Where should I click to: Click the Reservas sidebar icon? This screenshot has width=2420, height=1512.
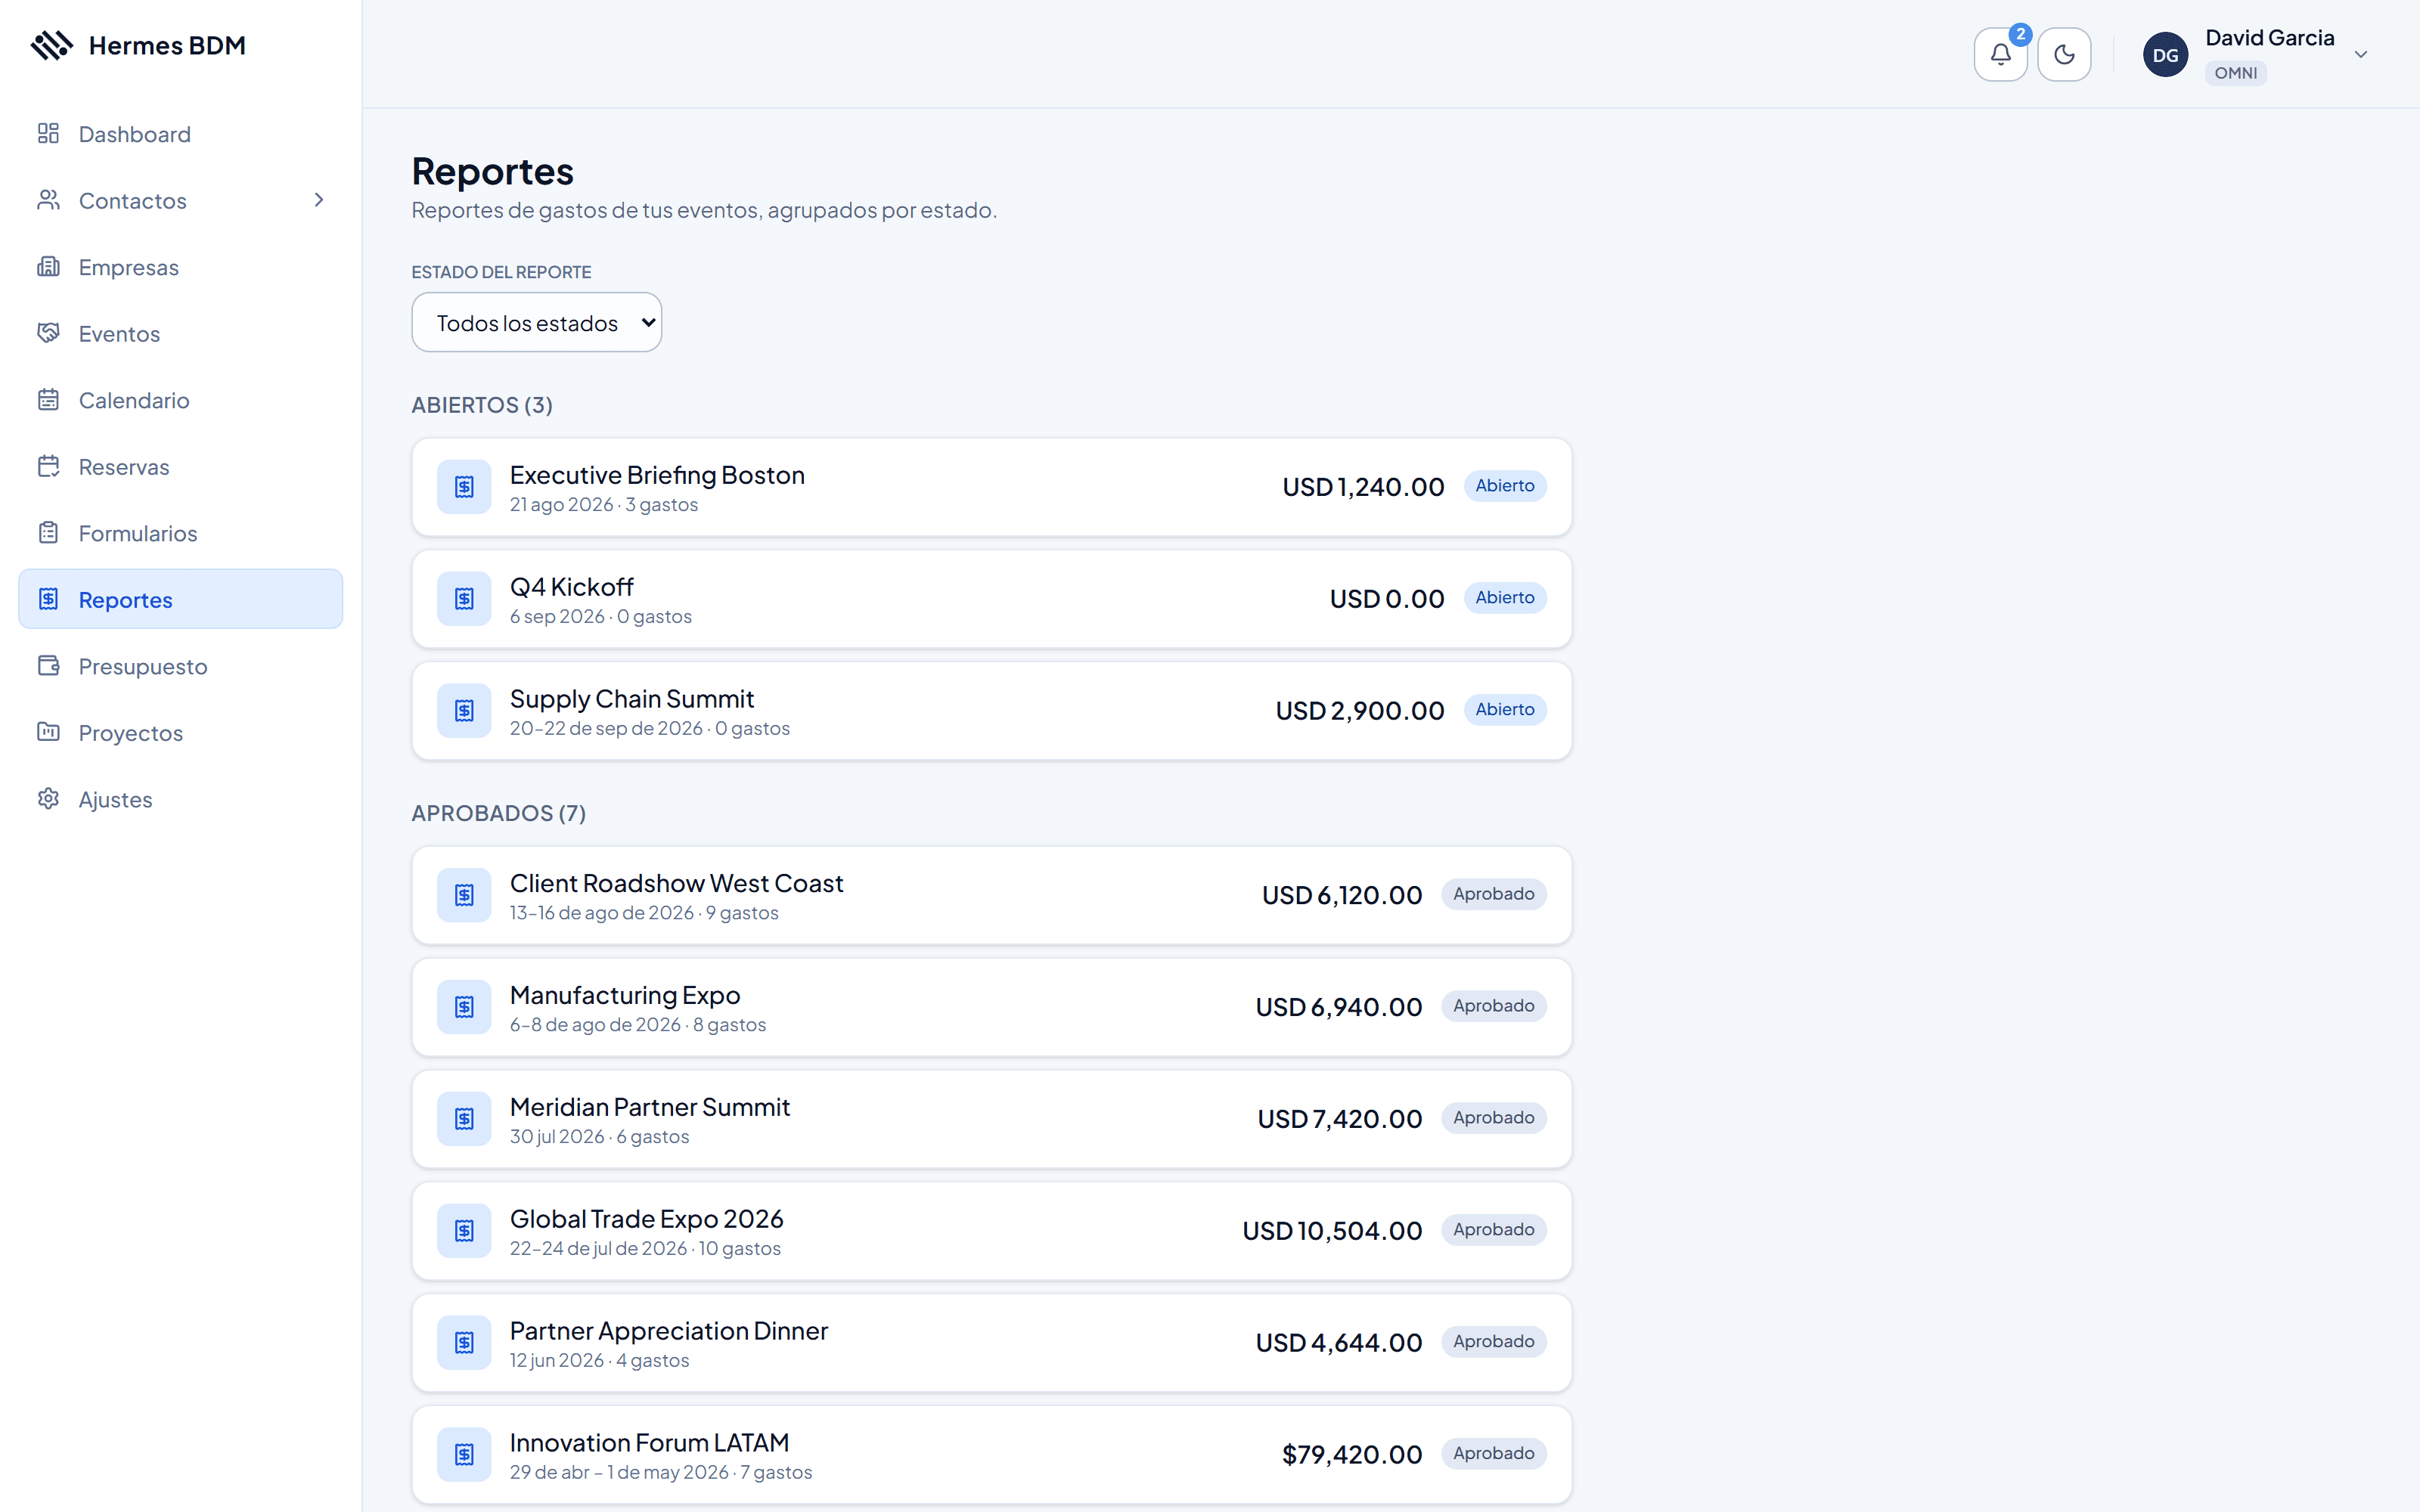coord(48,466)
